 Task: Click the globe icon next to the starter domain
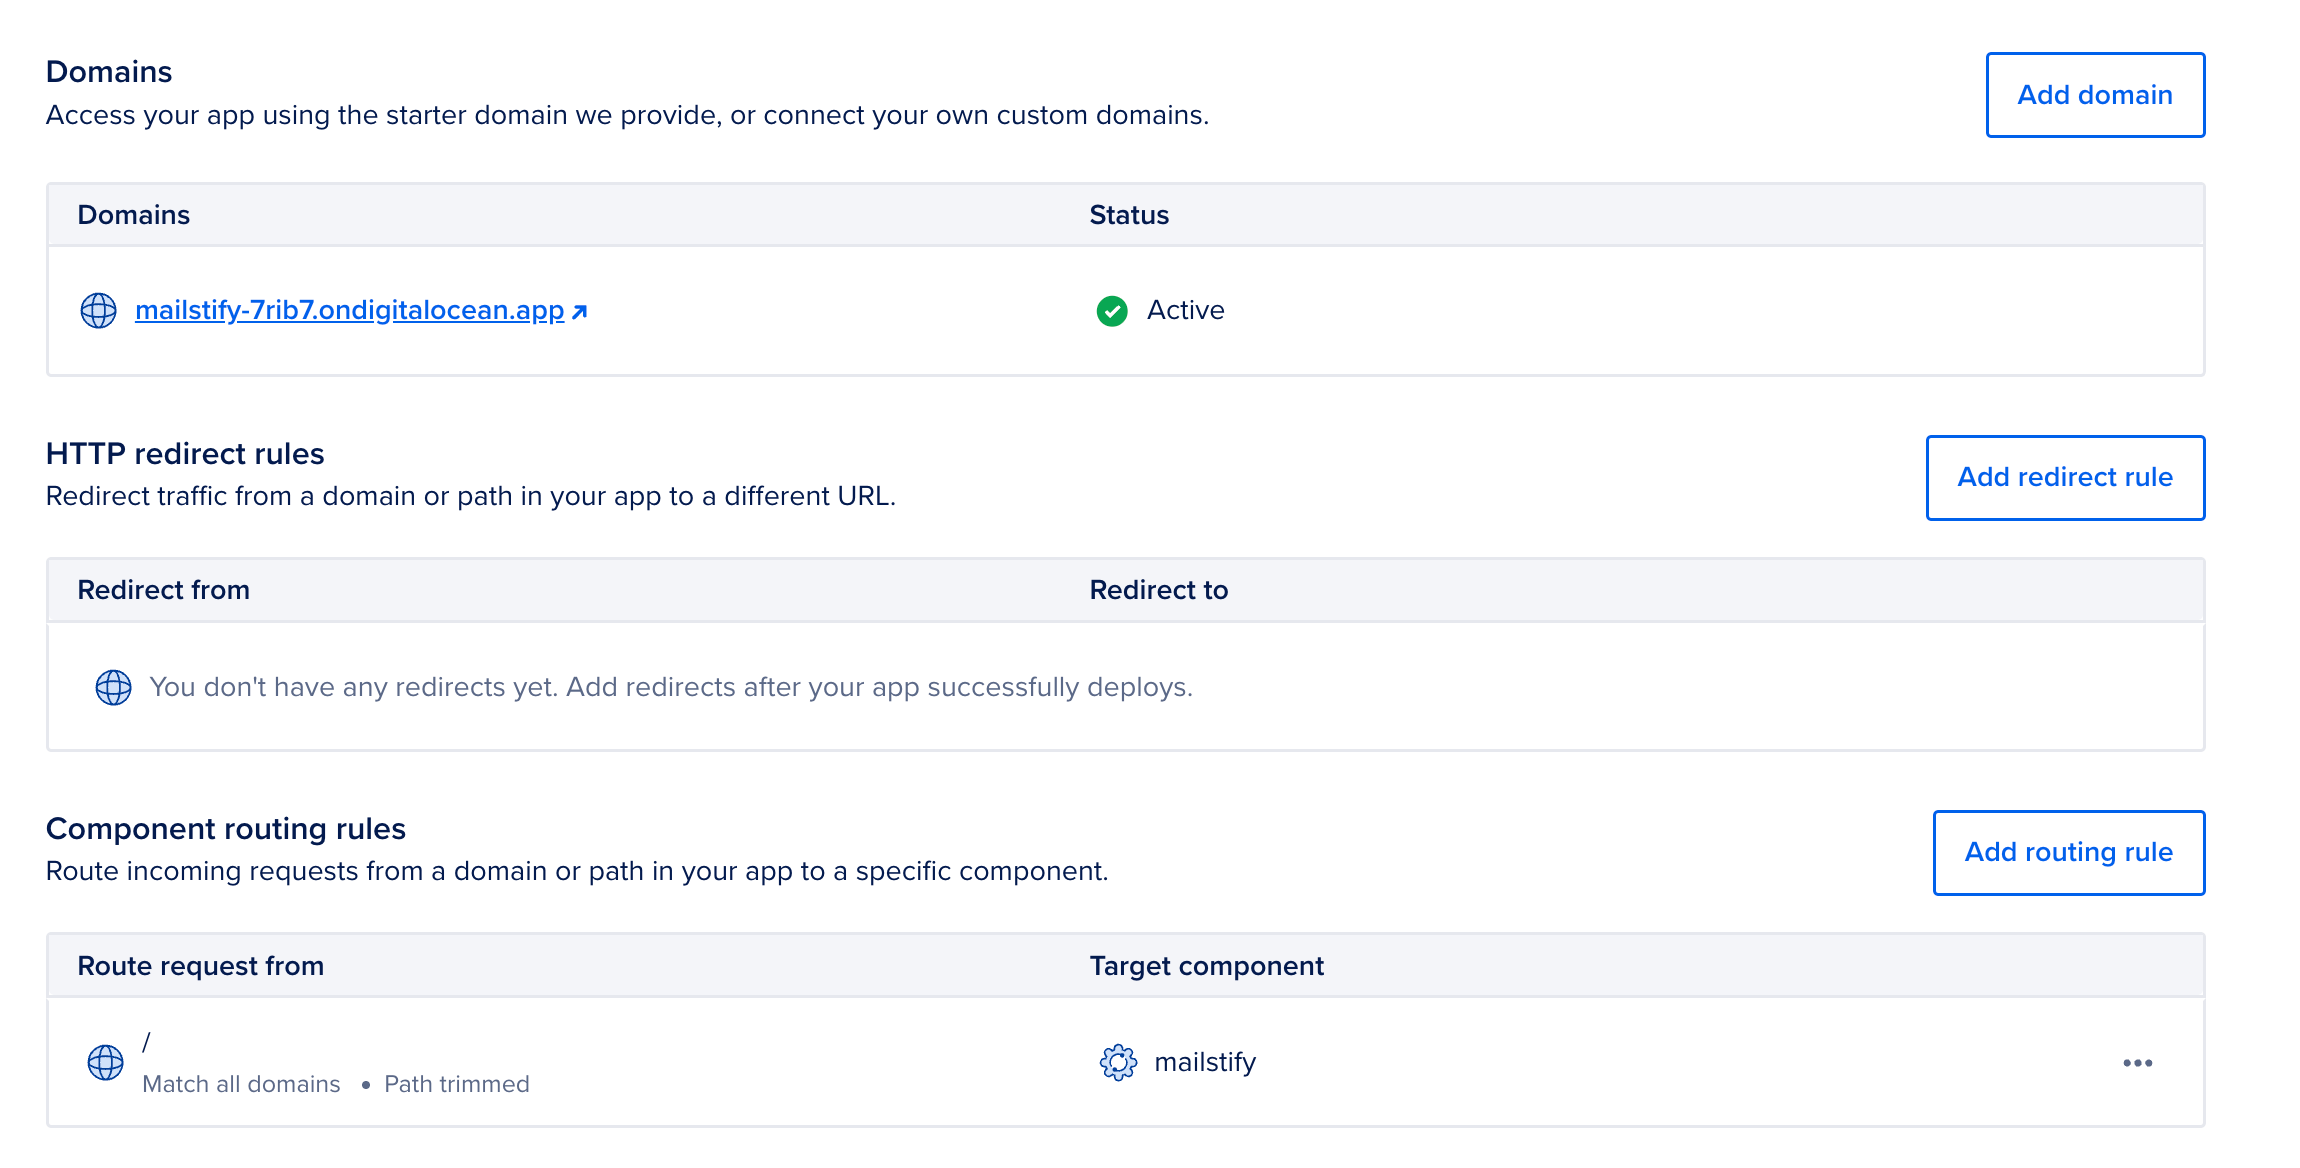97,310
